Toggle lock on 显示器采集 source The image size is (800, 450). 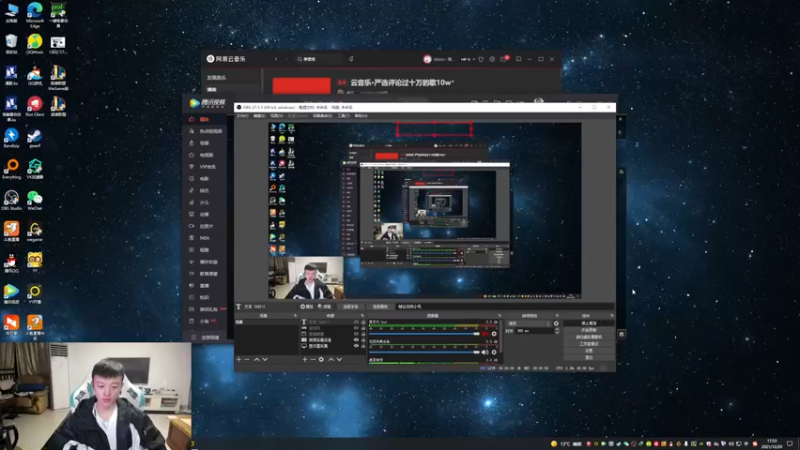click(363, 346)
